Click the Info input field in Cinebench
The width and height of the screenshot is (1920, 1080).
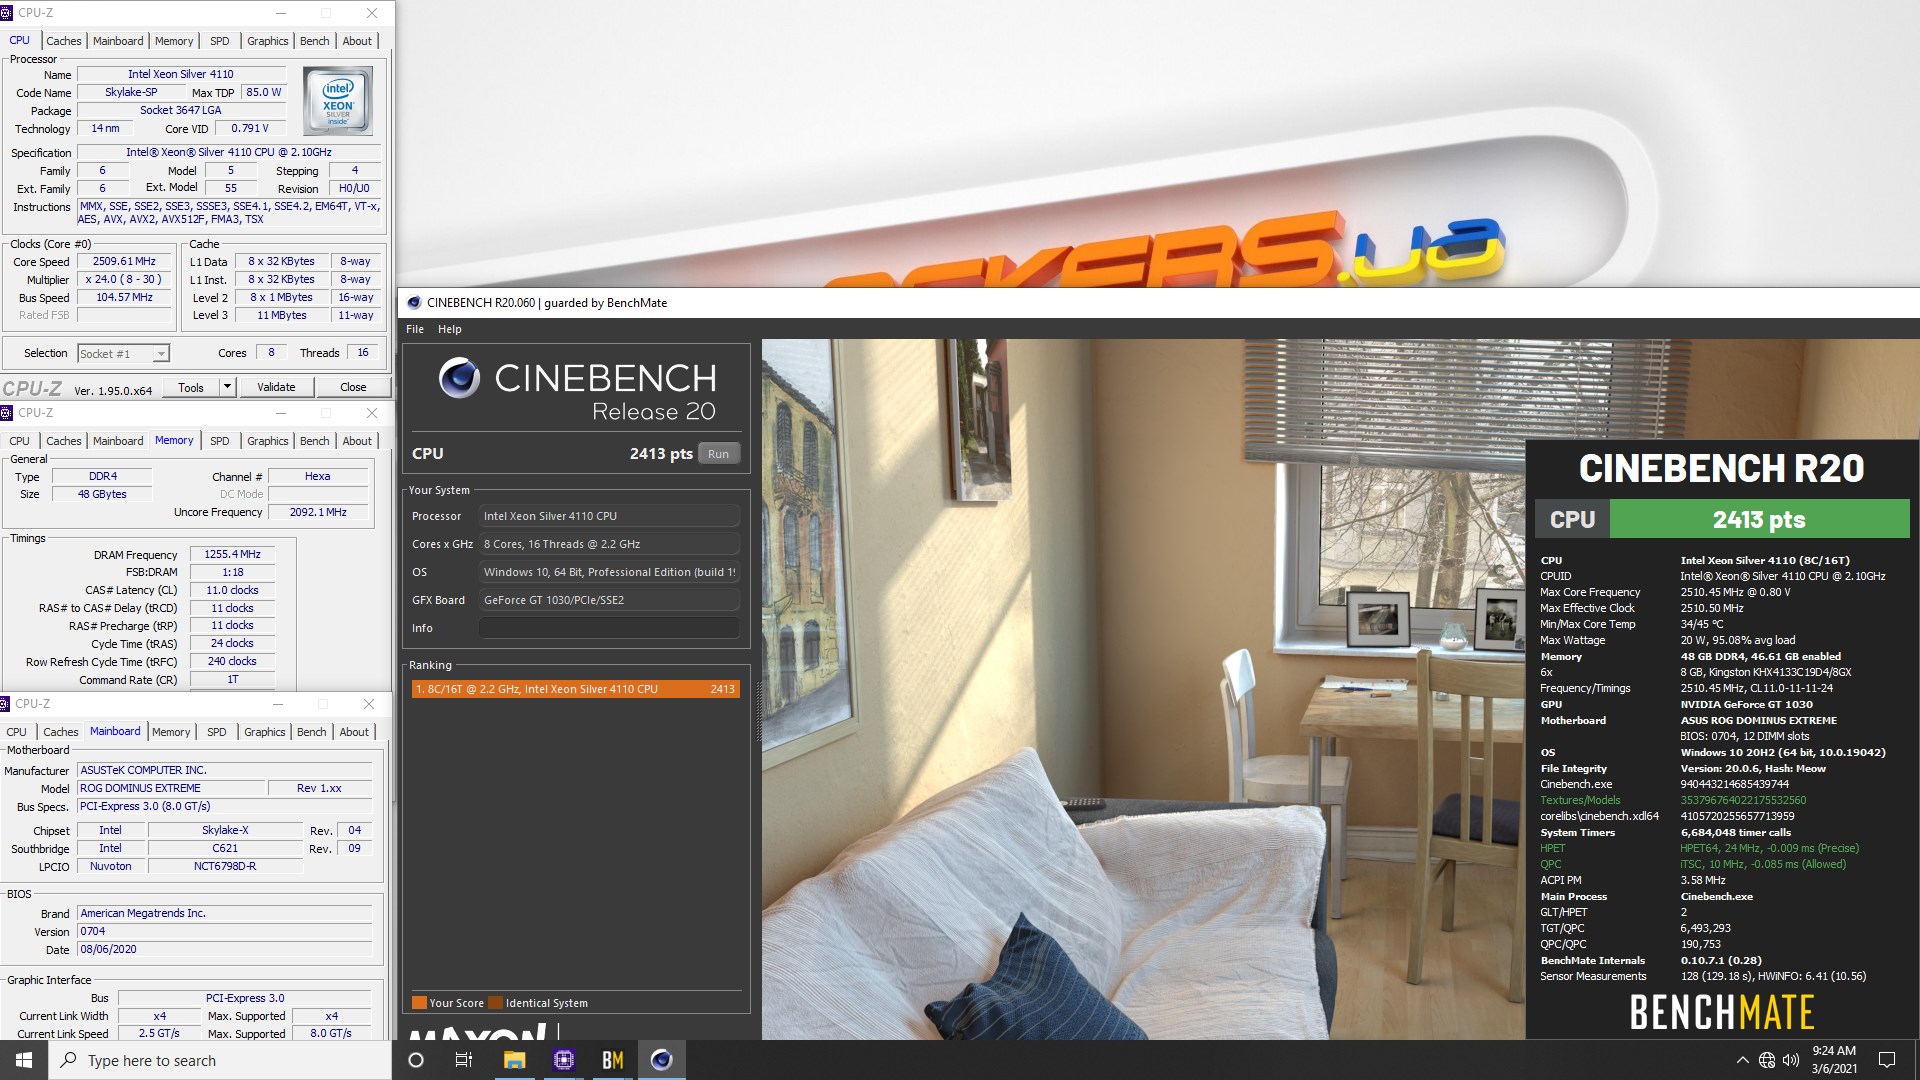(609, 628)
